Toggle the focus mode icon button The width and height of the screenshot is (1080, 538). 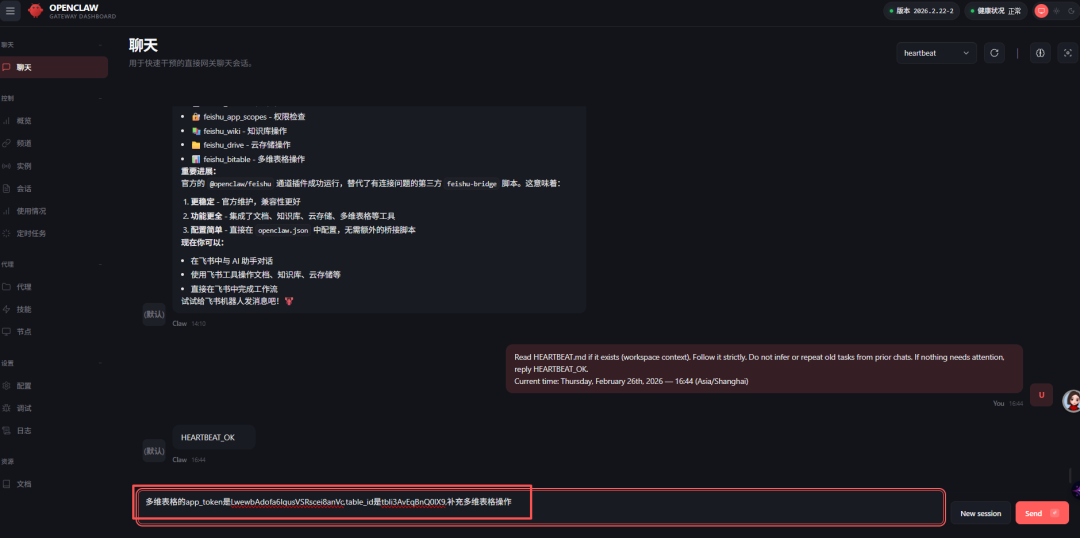coord(1068,52)
